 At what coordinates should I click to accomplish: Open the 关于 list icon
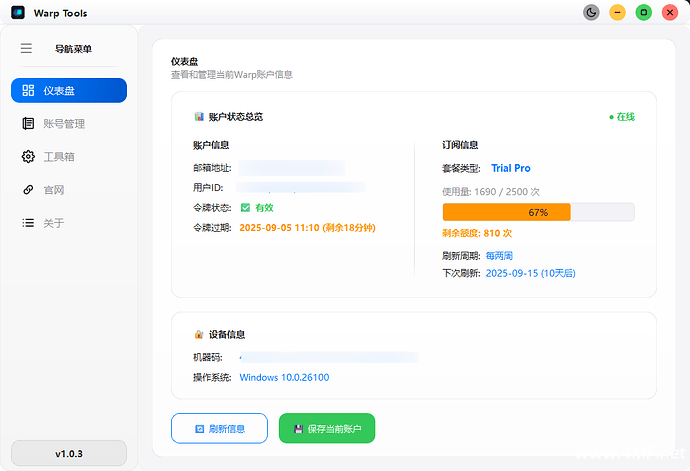[28, 223]
